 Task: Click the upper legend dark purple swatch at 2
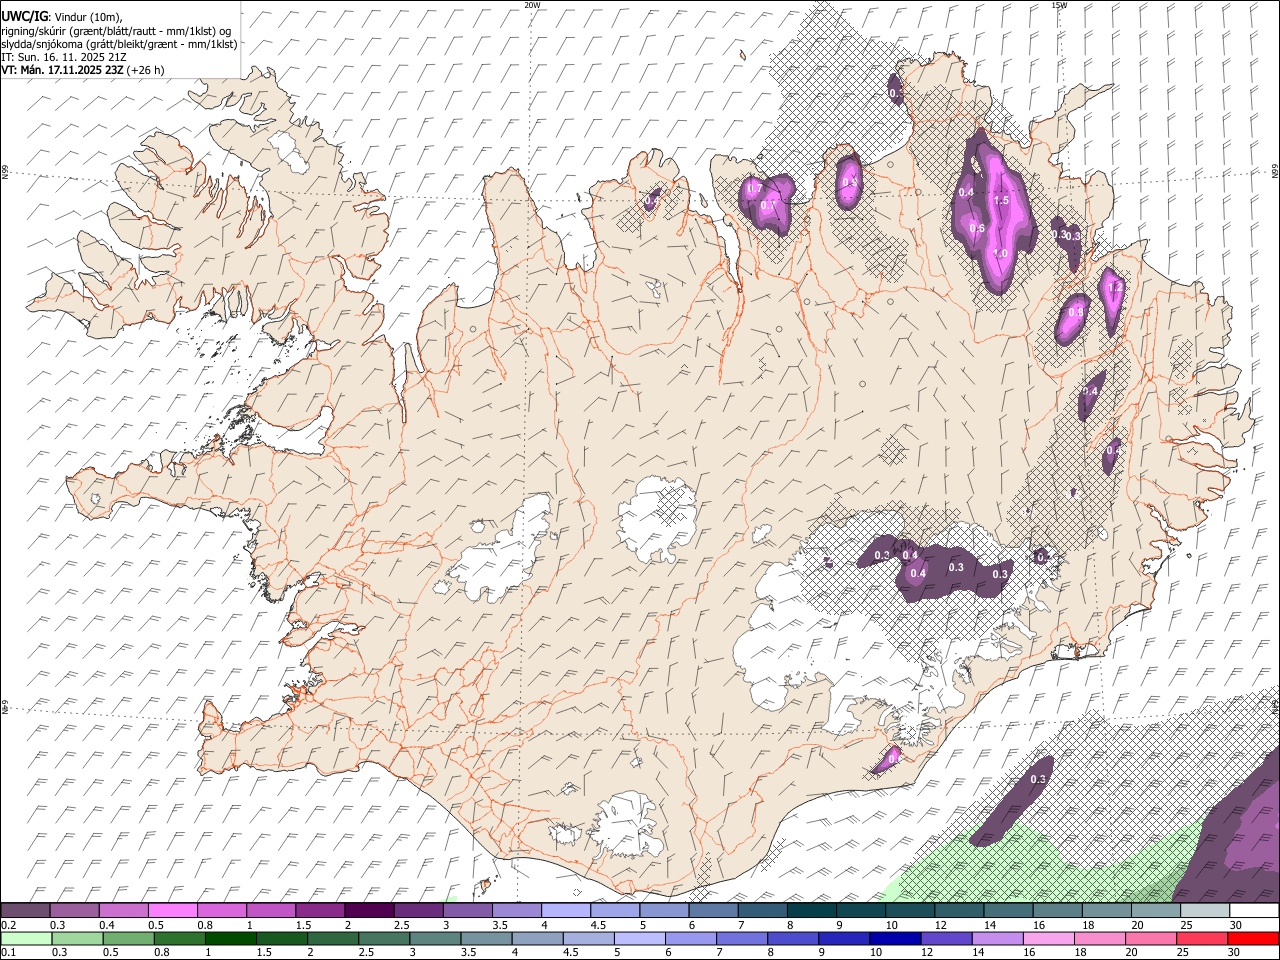[x=369, y=910]
